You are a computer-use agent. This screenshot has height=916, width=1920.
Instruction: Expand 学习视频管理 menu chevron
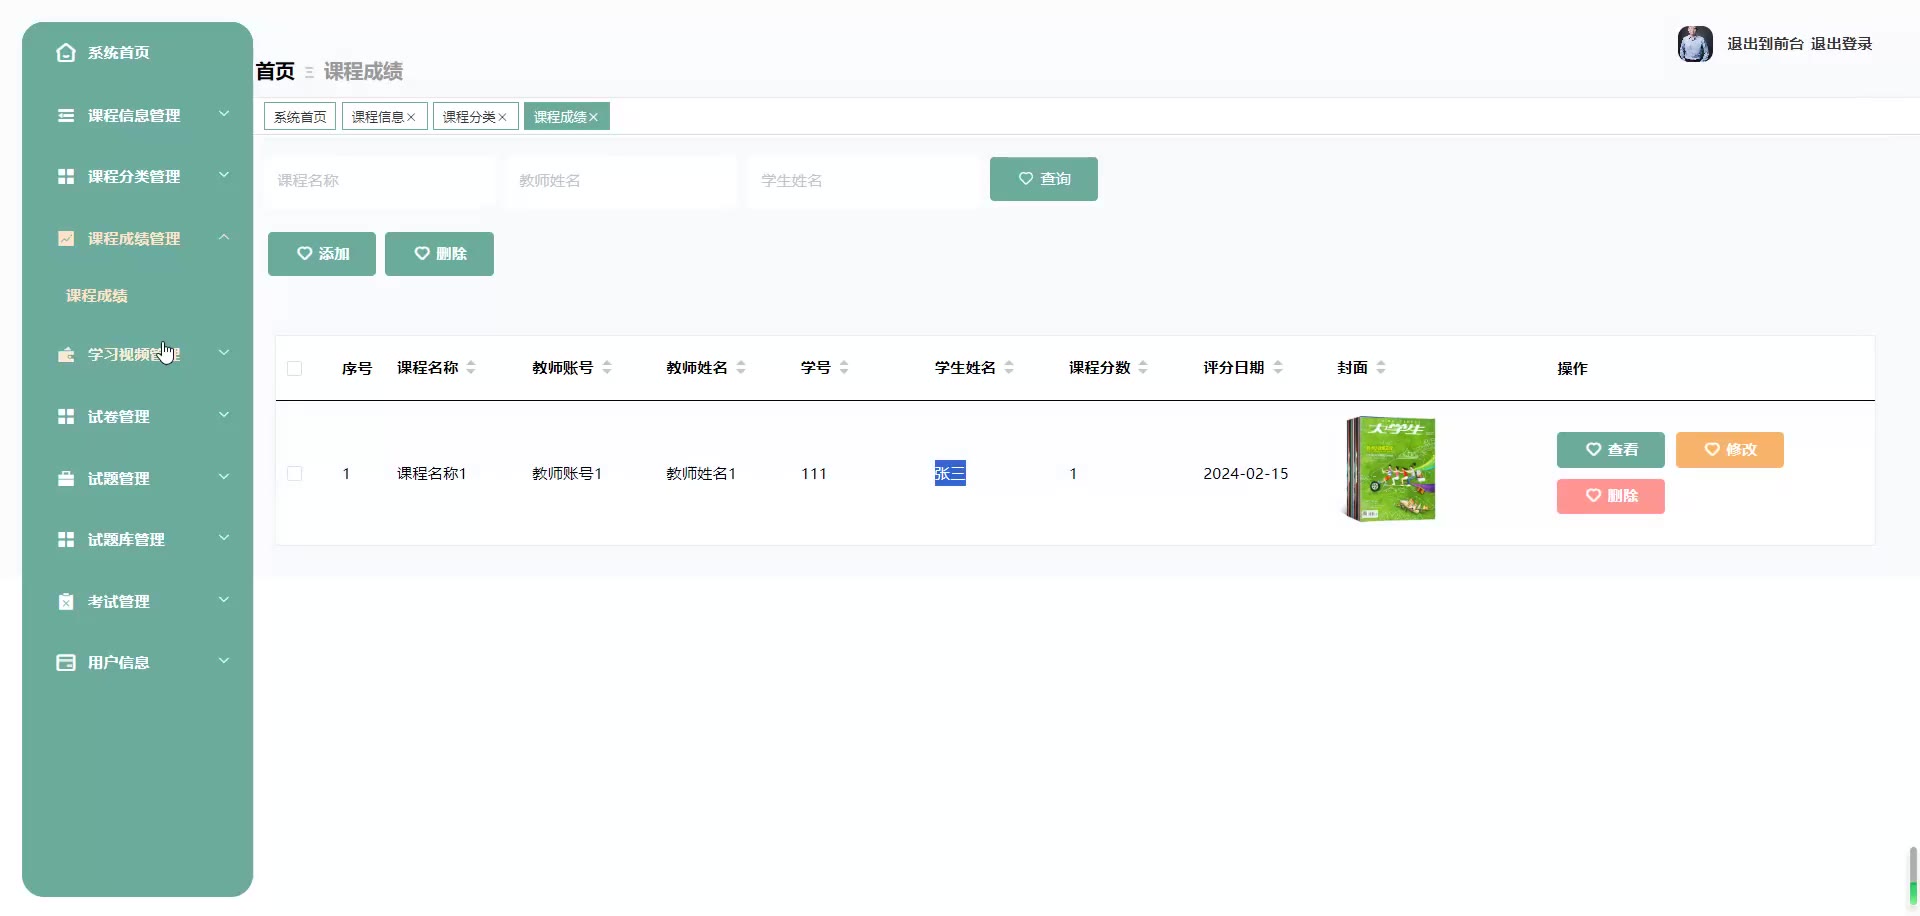coord(224,353)
